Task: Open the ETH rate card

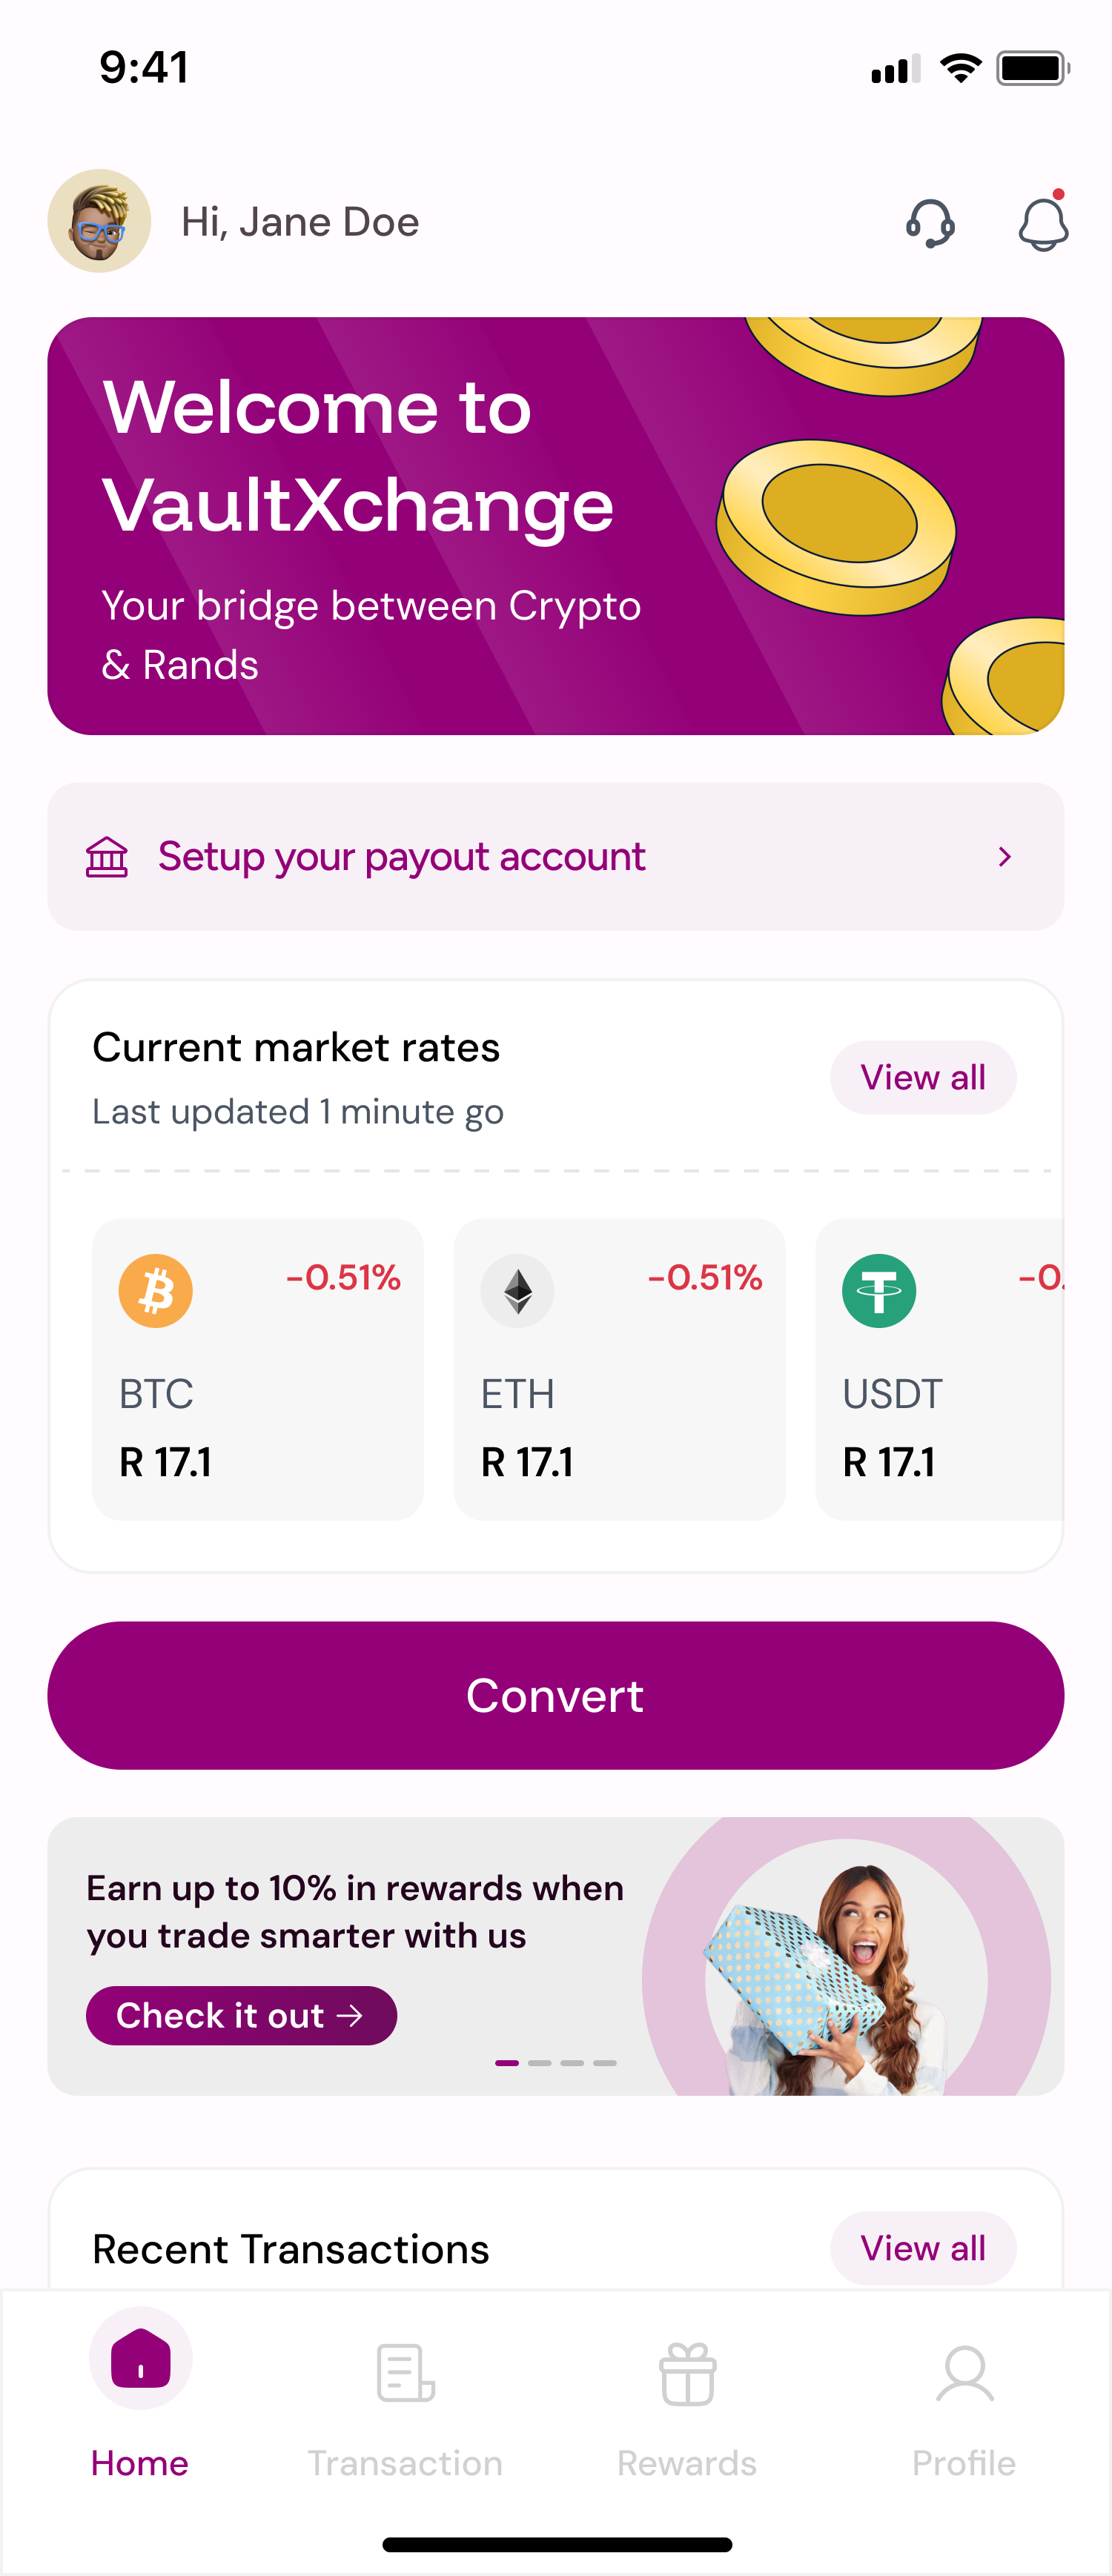Action: coord(619,1369)
